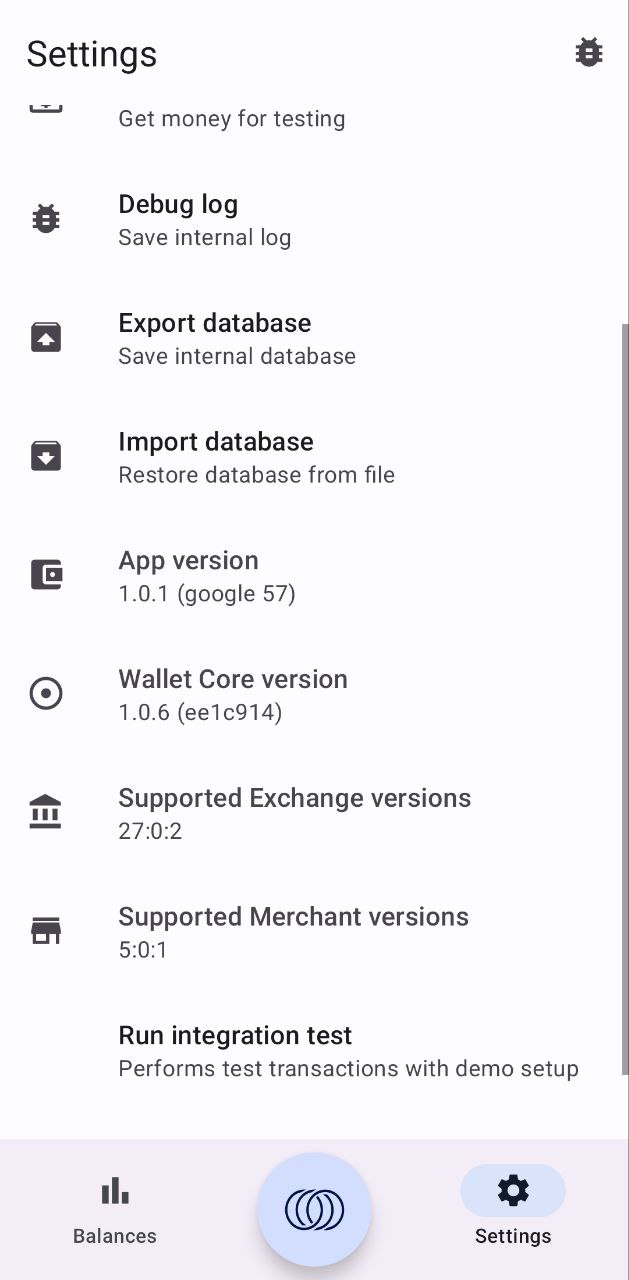Tap the bug icon beside Debug log

tap(46, 219)
